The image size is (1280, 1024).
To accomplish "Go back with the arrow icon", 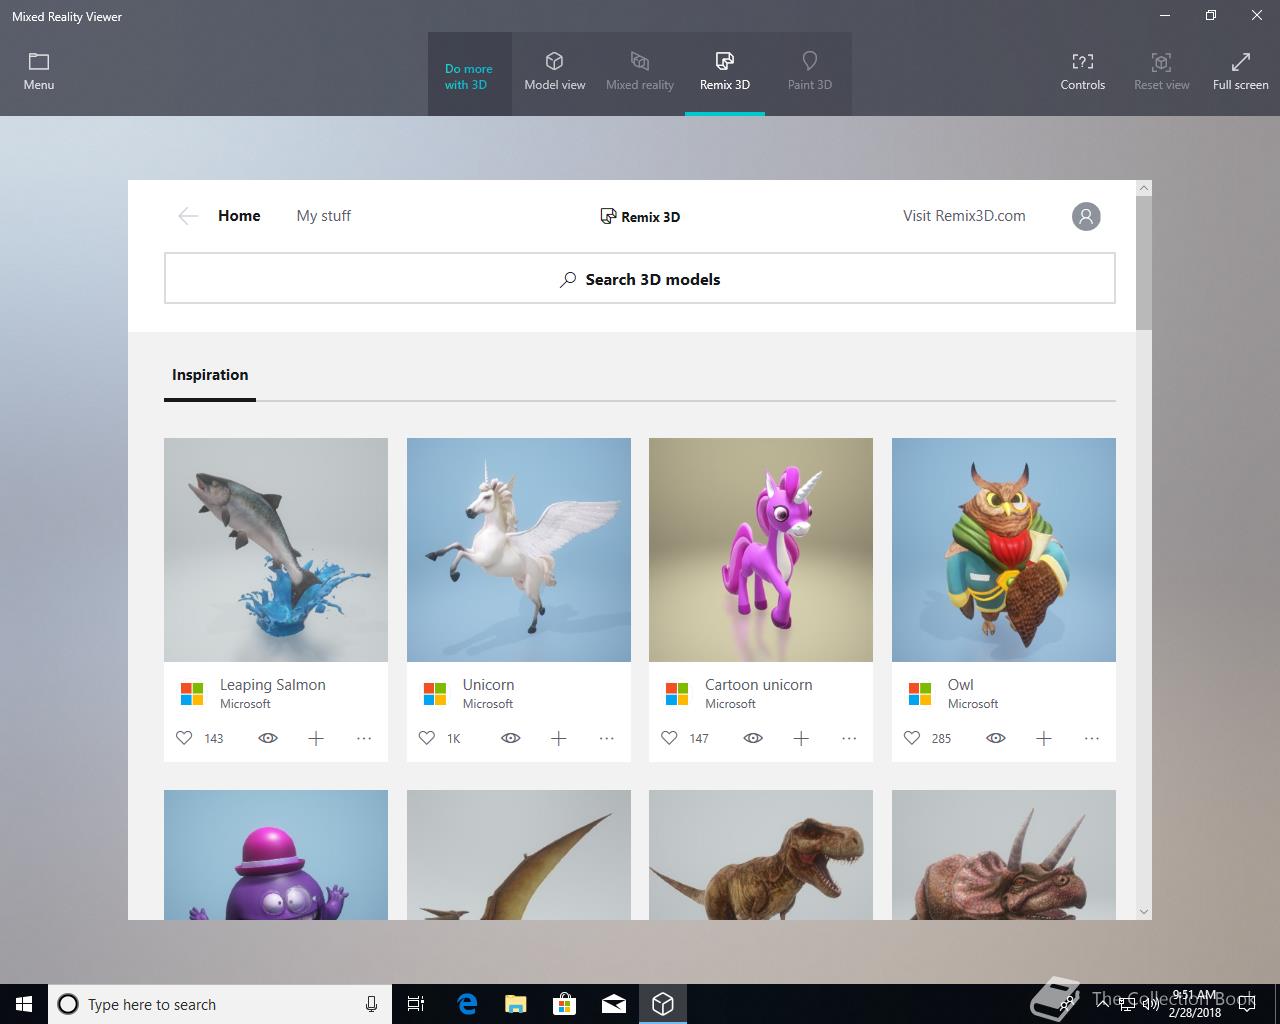I will click(187, 216).
